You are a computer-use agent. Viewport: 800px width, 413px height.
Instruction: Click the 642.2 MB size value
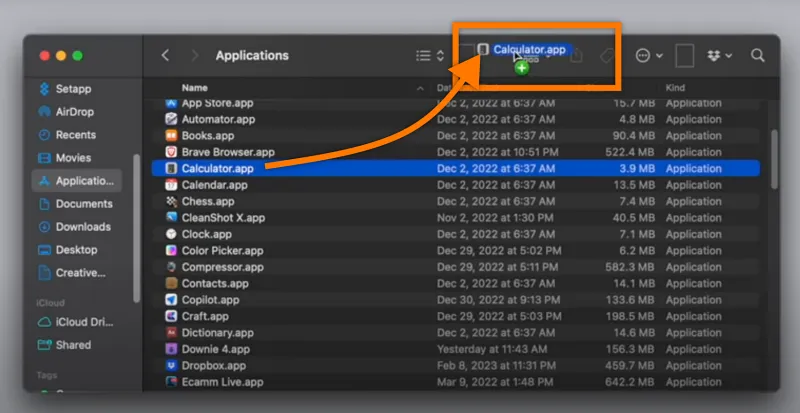[630, 382]
